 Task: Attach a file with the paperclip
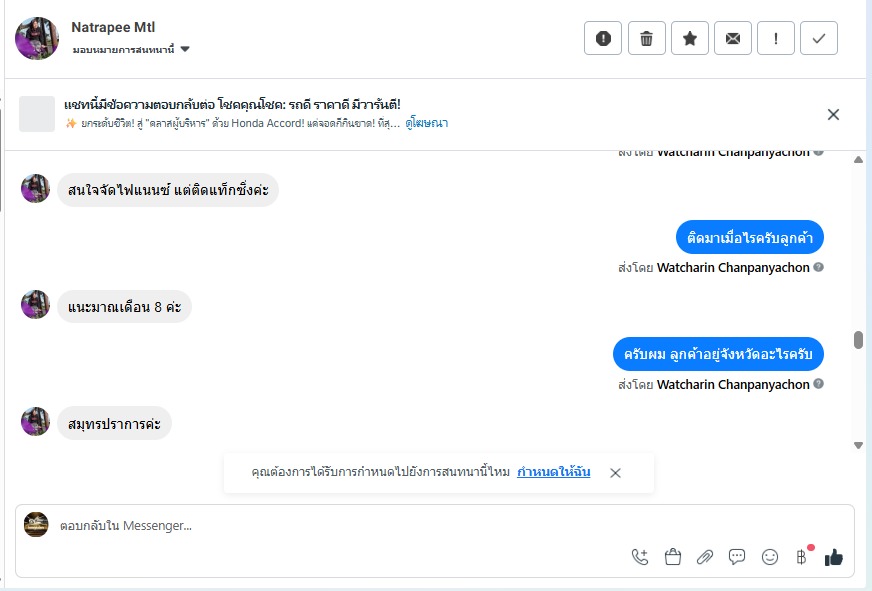coord(705,557)
